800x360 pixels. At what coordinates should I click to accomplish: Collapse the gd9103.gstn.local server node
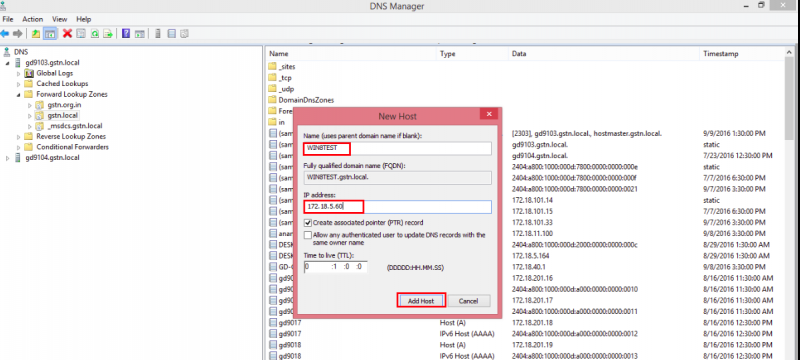coord(8,63)
